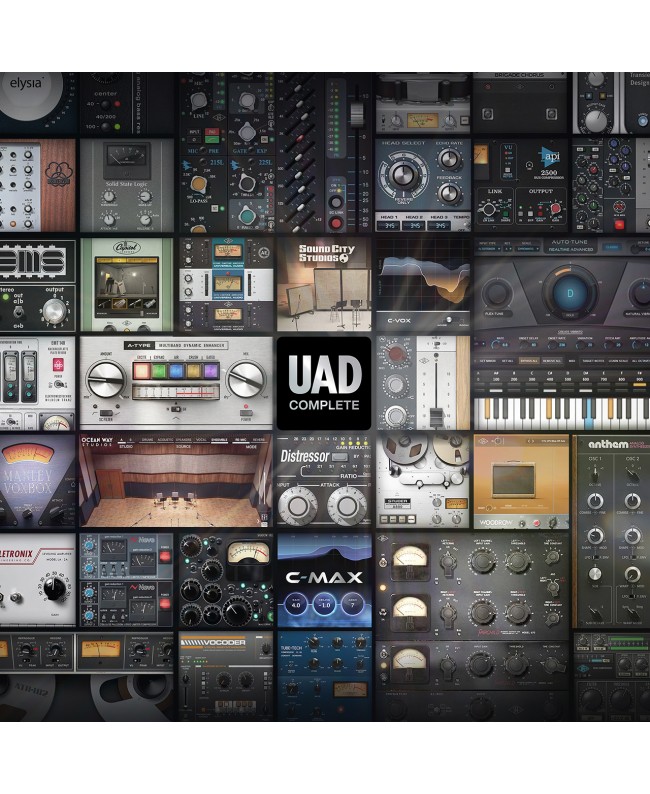Click the anthem synthesizer logo

pyautogui.click(x=608, y=444)
